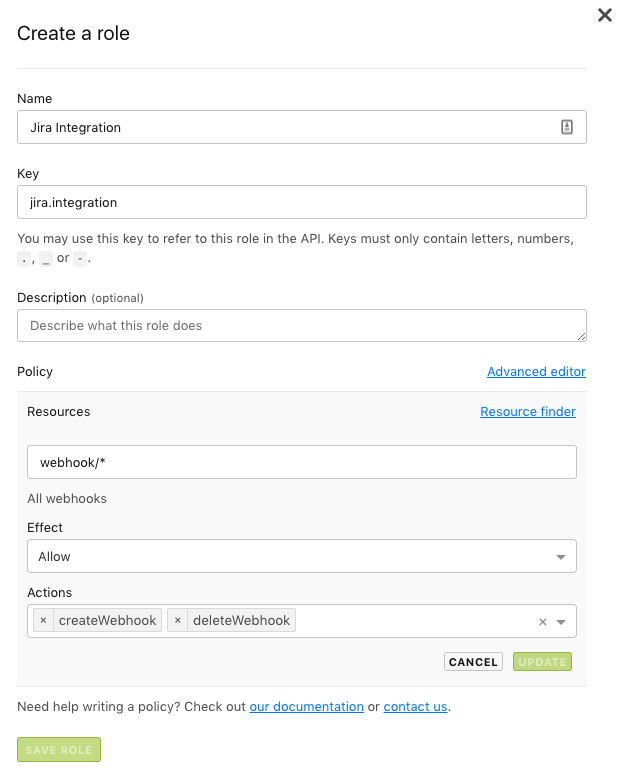
Task: Remove the createWebhook action tag
Action: pos(43,621)
